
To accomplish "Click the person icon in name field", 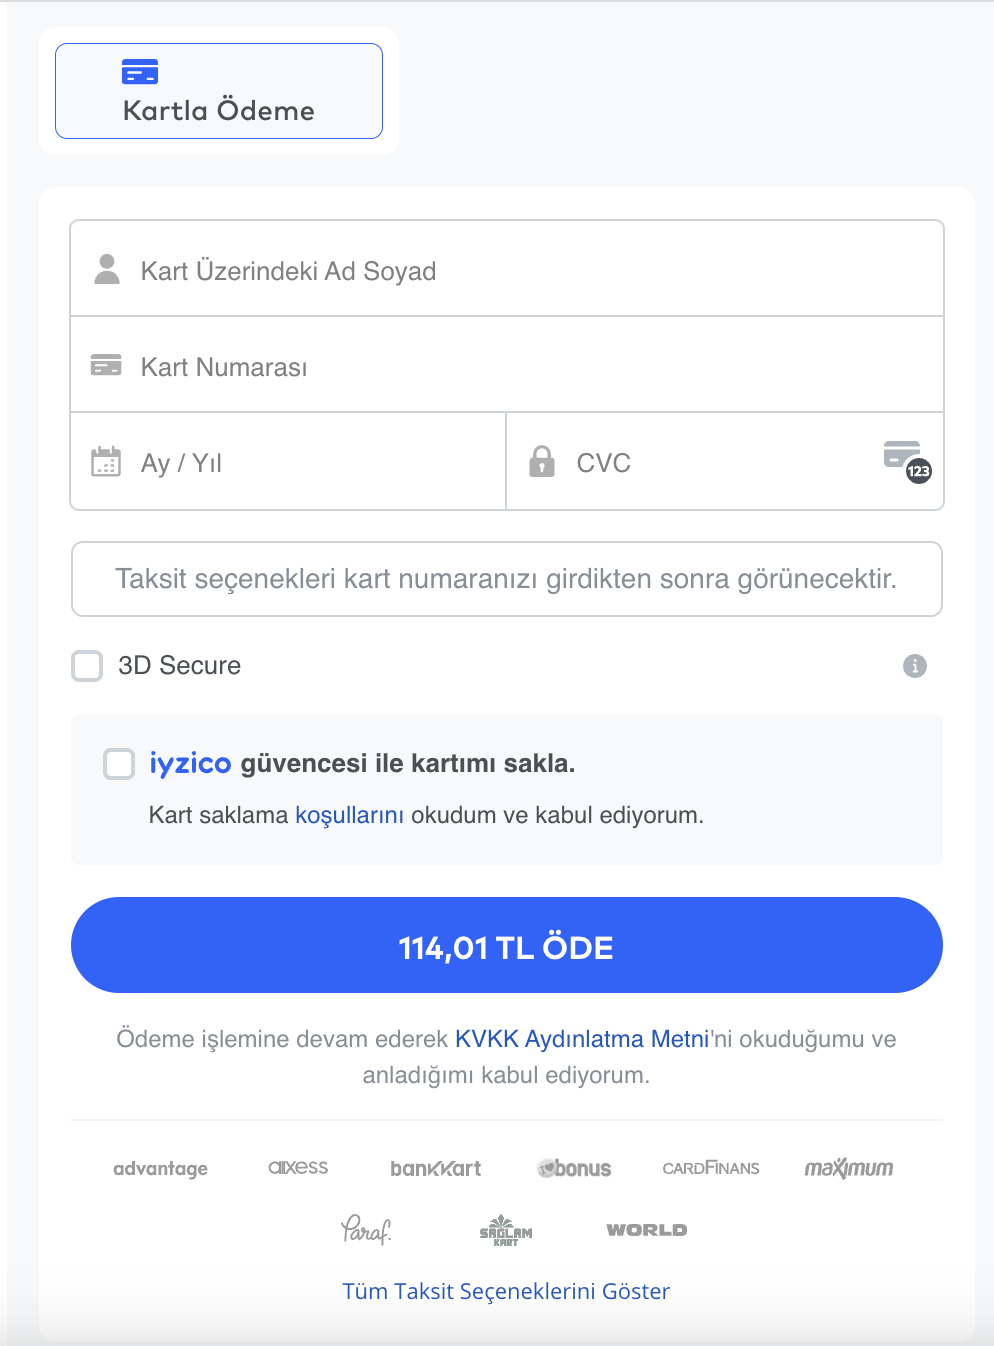I will (x=107, y=269).
